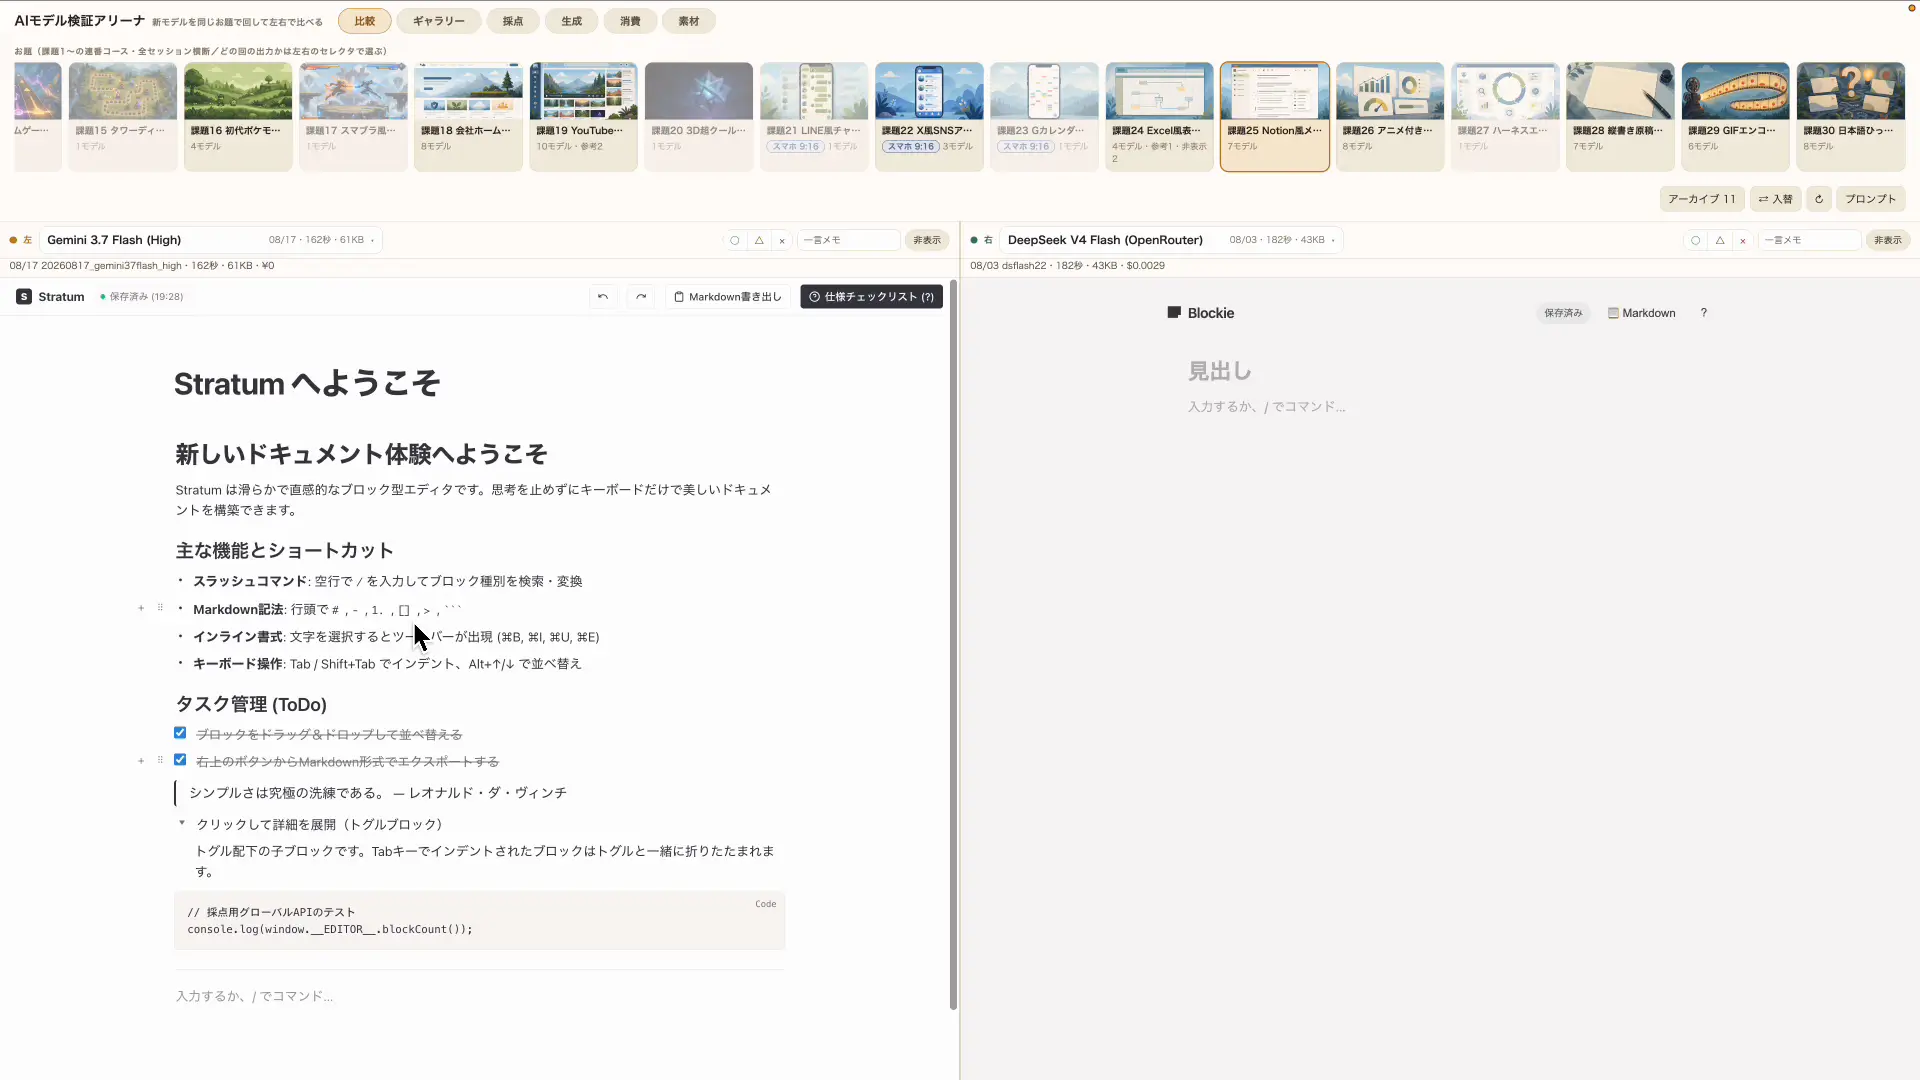This screenshot has width=1920, height=1080.
Task: Select 課題23 Gカレンダ thumbnail card
Action: click(x=1044, y=116)
